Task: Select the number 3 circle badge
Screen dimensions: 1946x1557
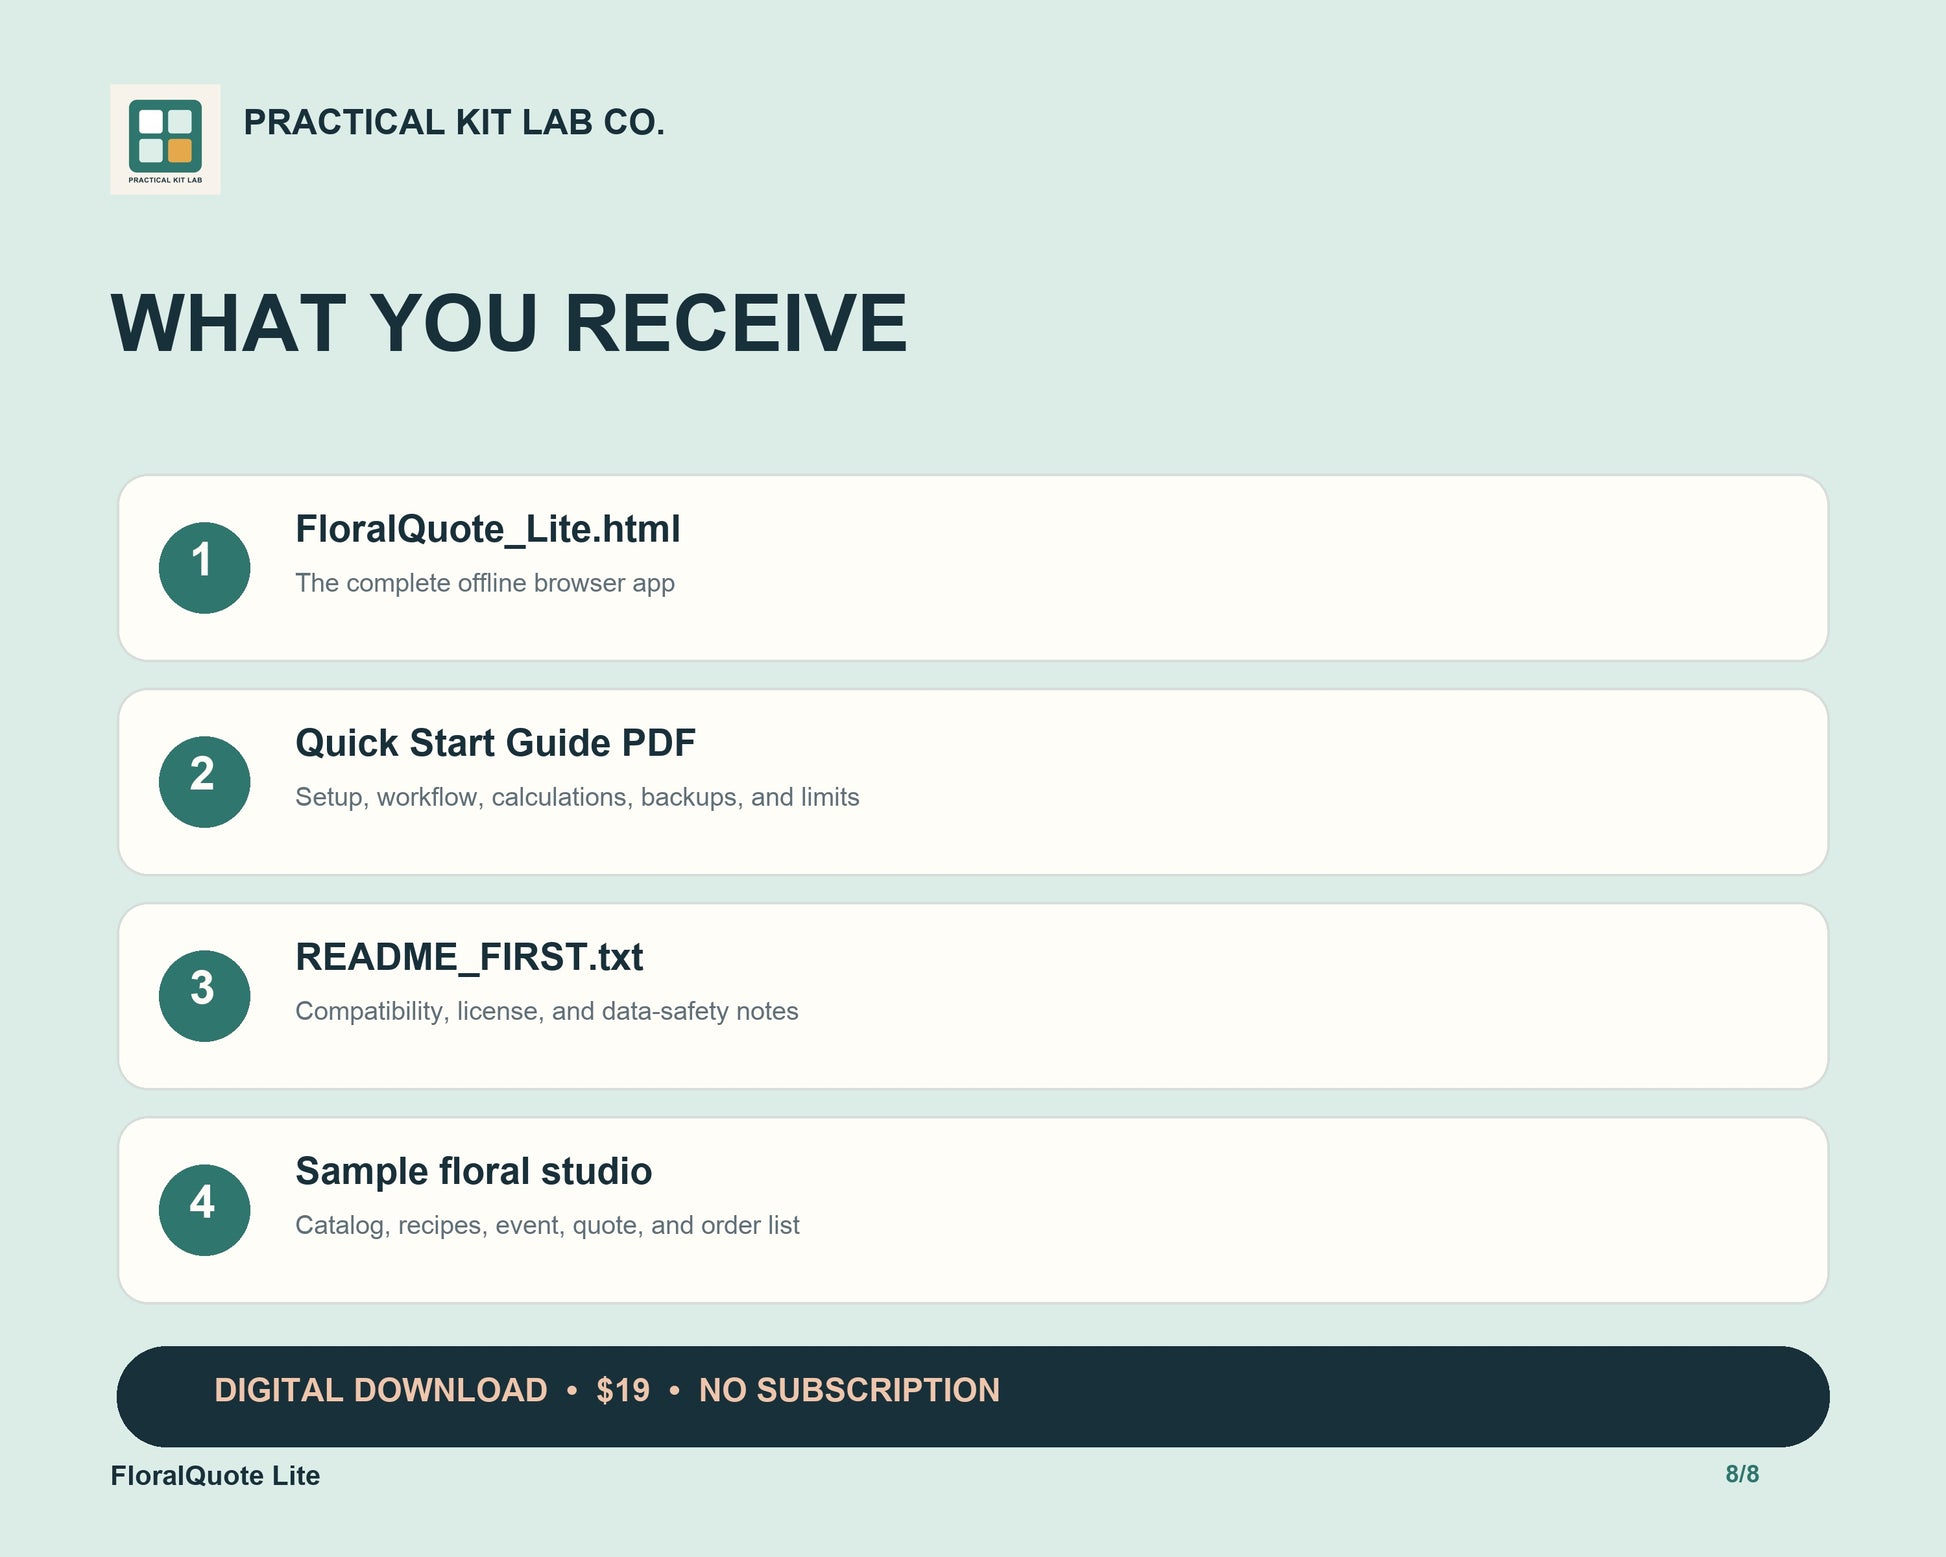Action: tap(204, 995)
